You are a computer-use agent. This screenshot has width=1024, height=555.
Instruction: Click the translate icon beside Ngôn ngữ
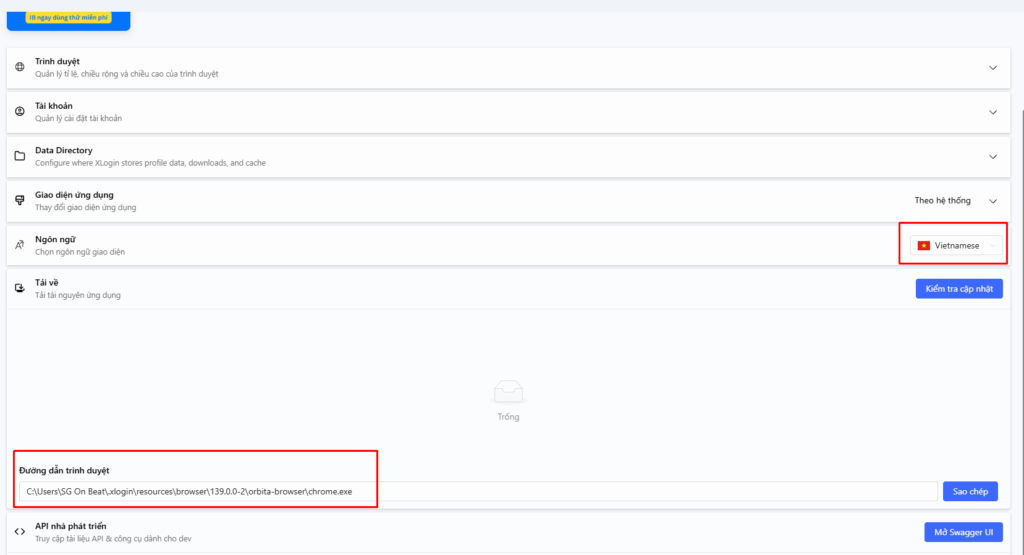(x=19, y=245)
